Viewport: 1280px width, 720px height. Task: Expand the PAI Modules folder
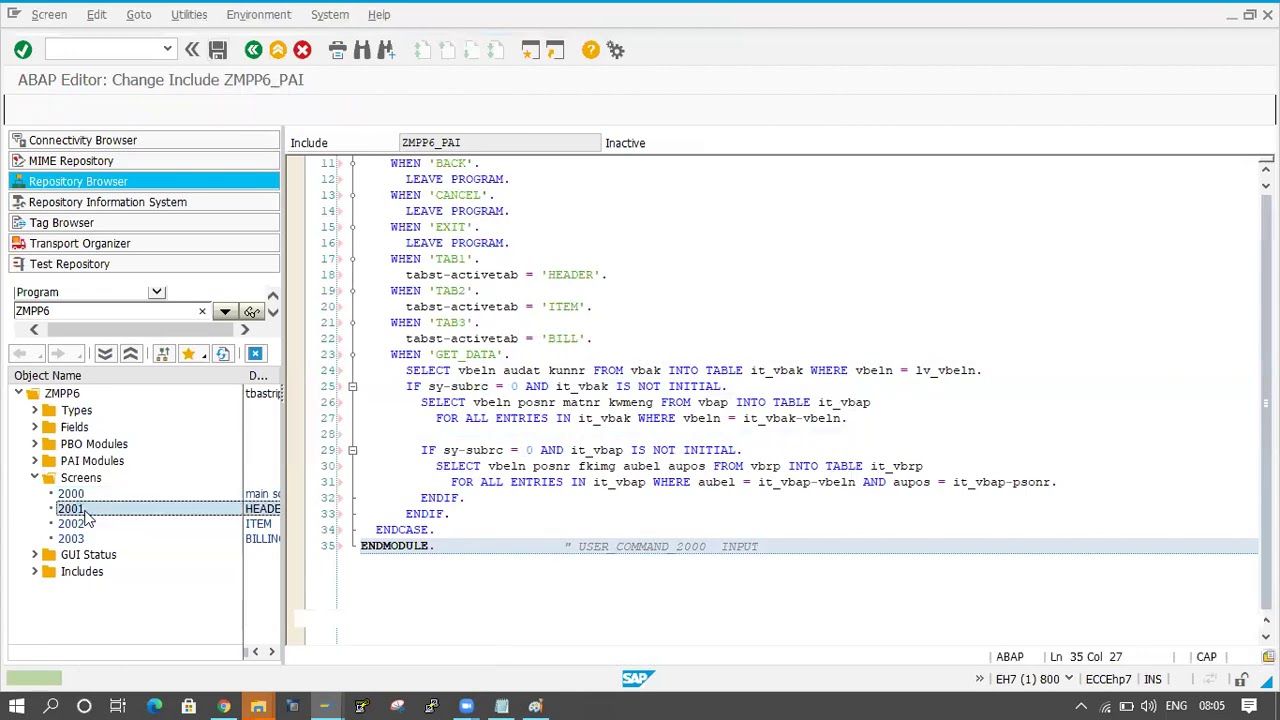tap(35, 461)
